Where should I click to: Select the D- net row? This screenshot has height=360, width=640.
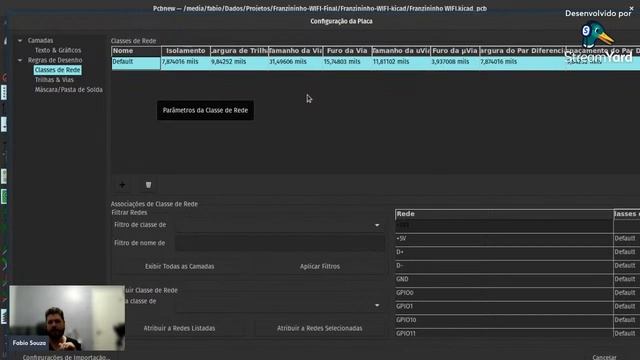coord(504,266)
